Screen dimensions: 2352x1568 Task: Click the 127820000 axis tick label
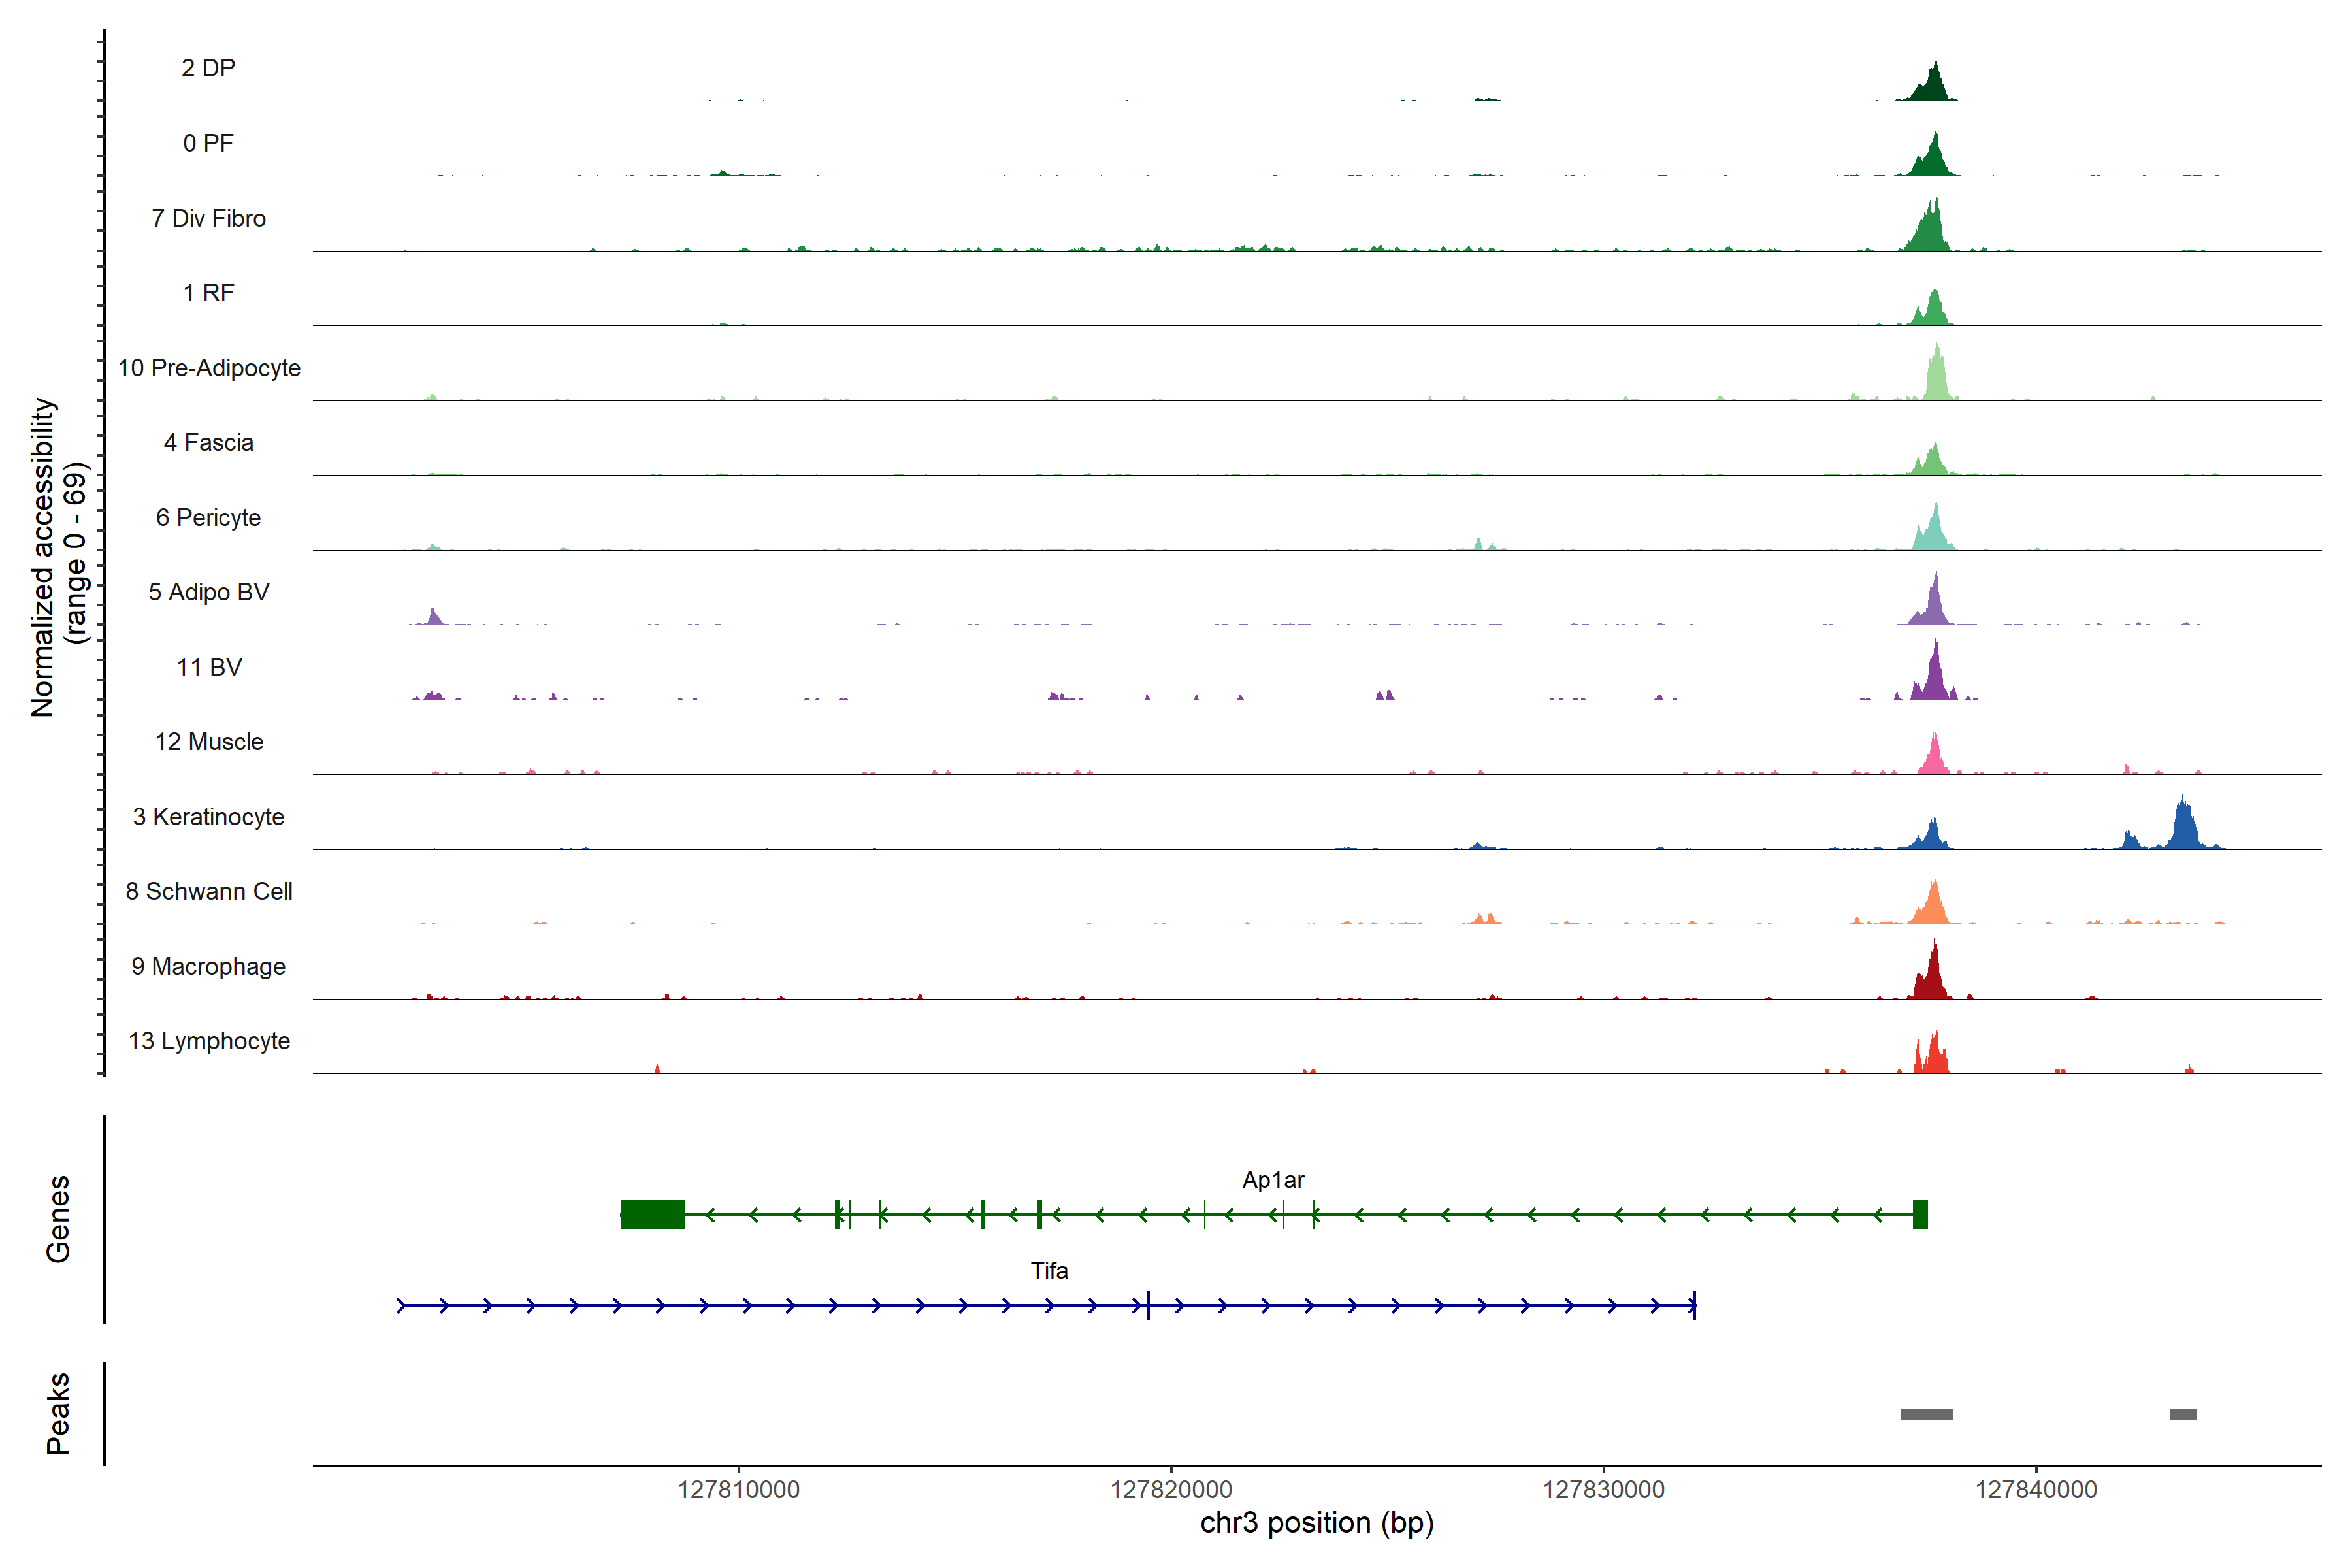(1171, 1490)
